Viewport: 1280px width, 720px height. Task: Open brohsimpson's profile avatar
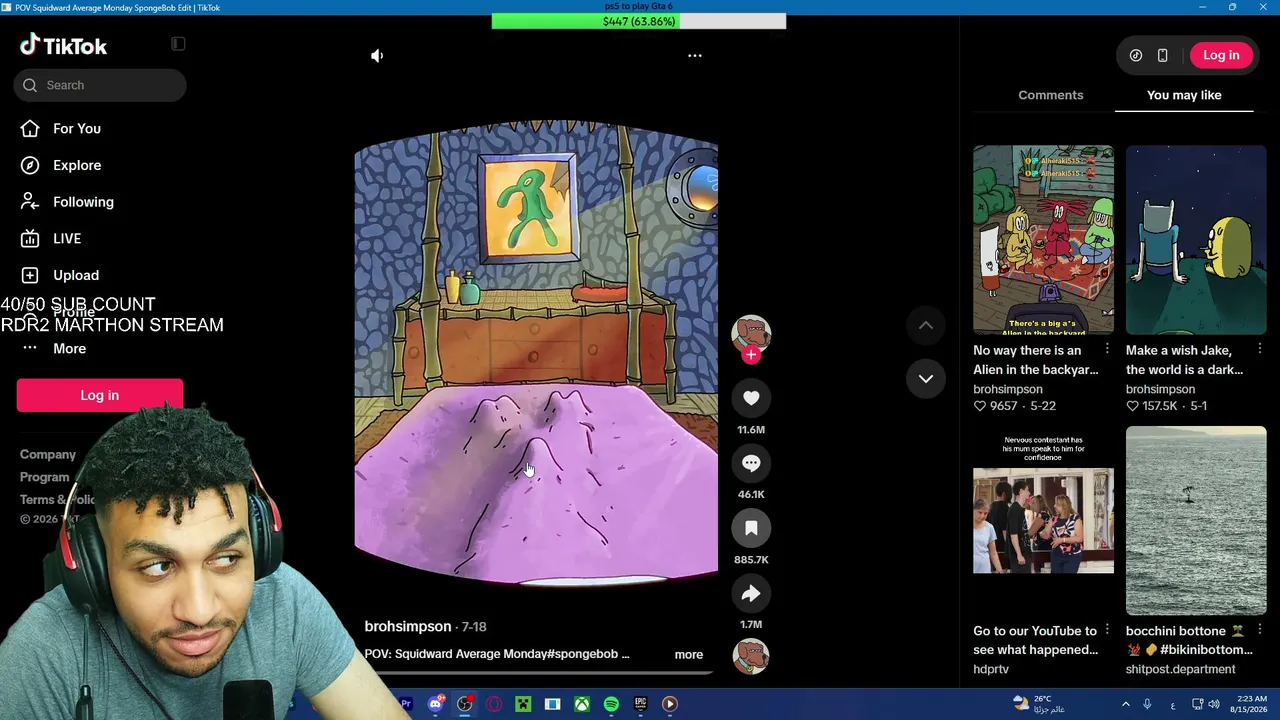(751, 333)
